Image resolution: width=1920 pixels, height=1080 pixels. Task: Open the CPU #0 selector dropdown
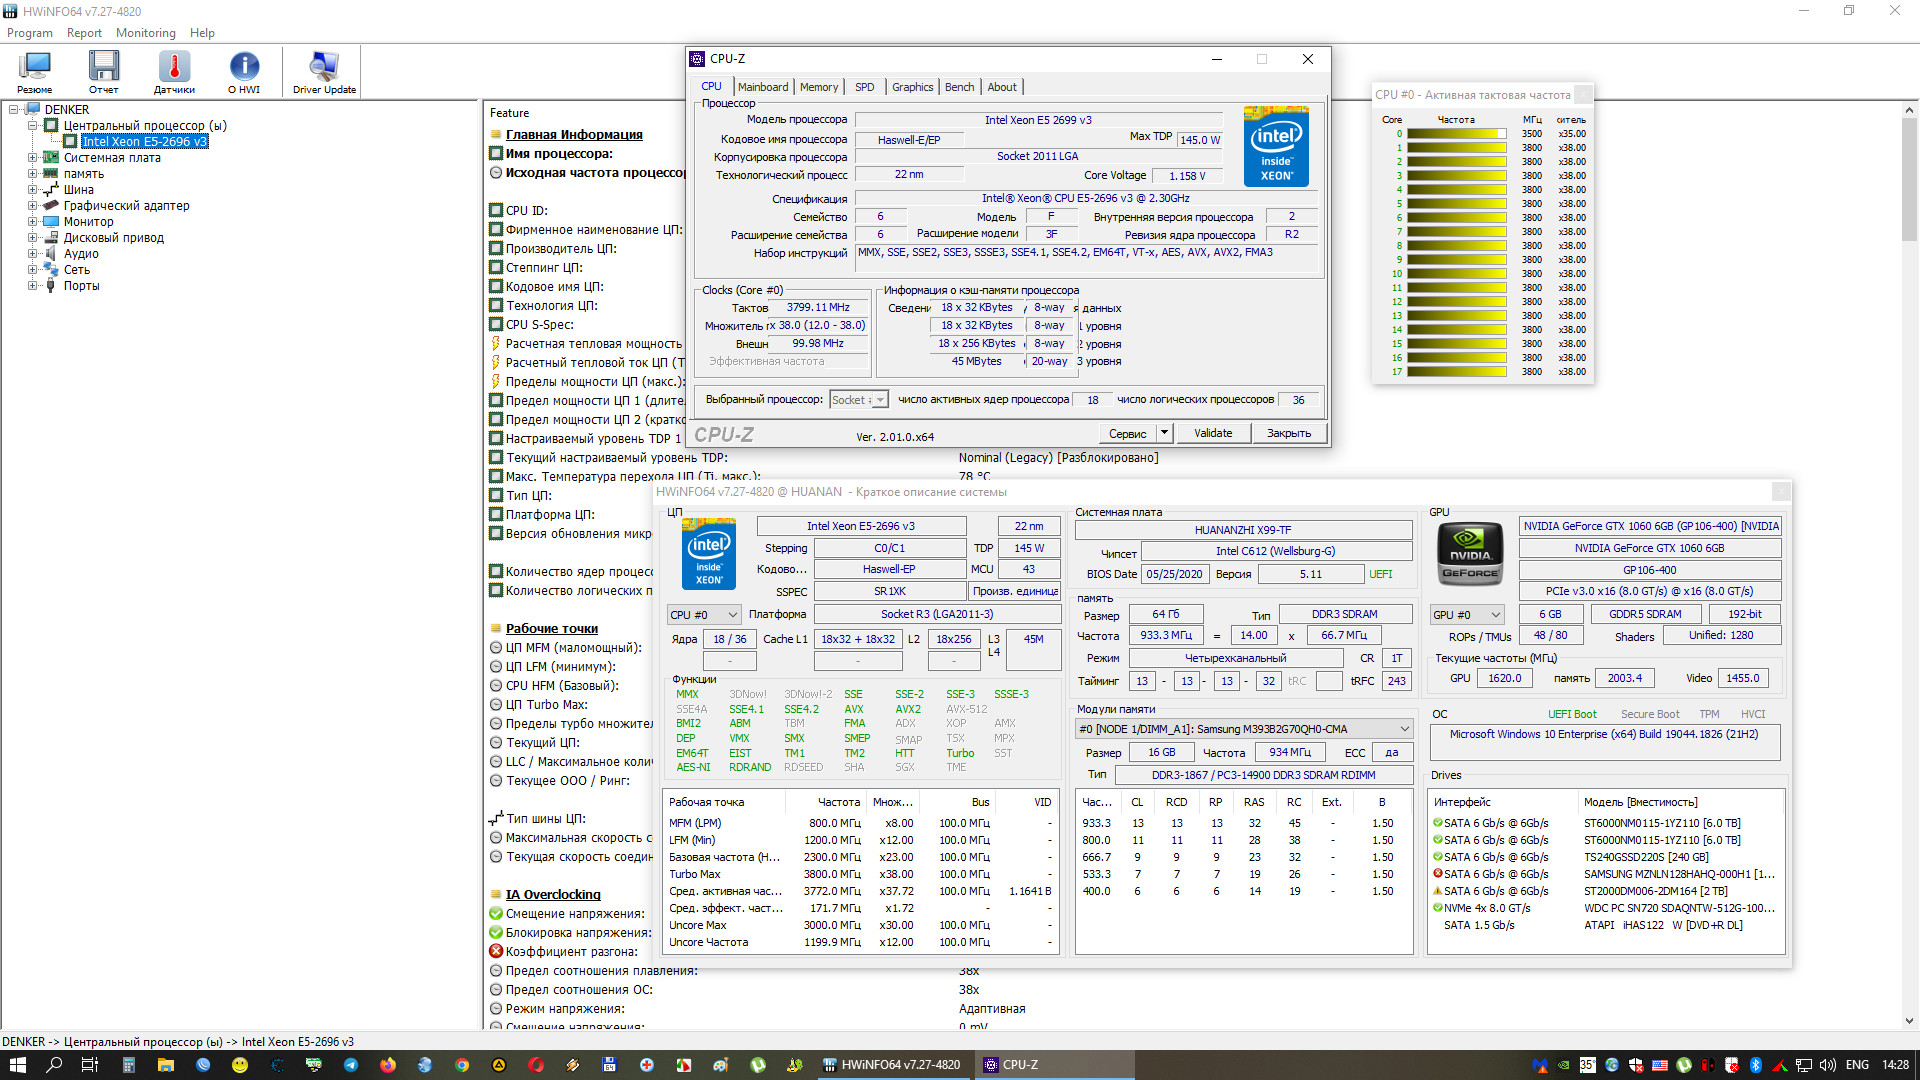point(704,615)
